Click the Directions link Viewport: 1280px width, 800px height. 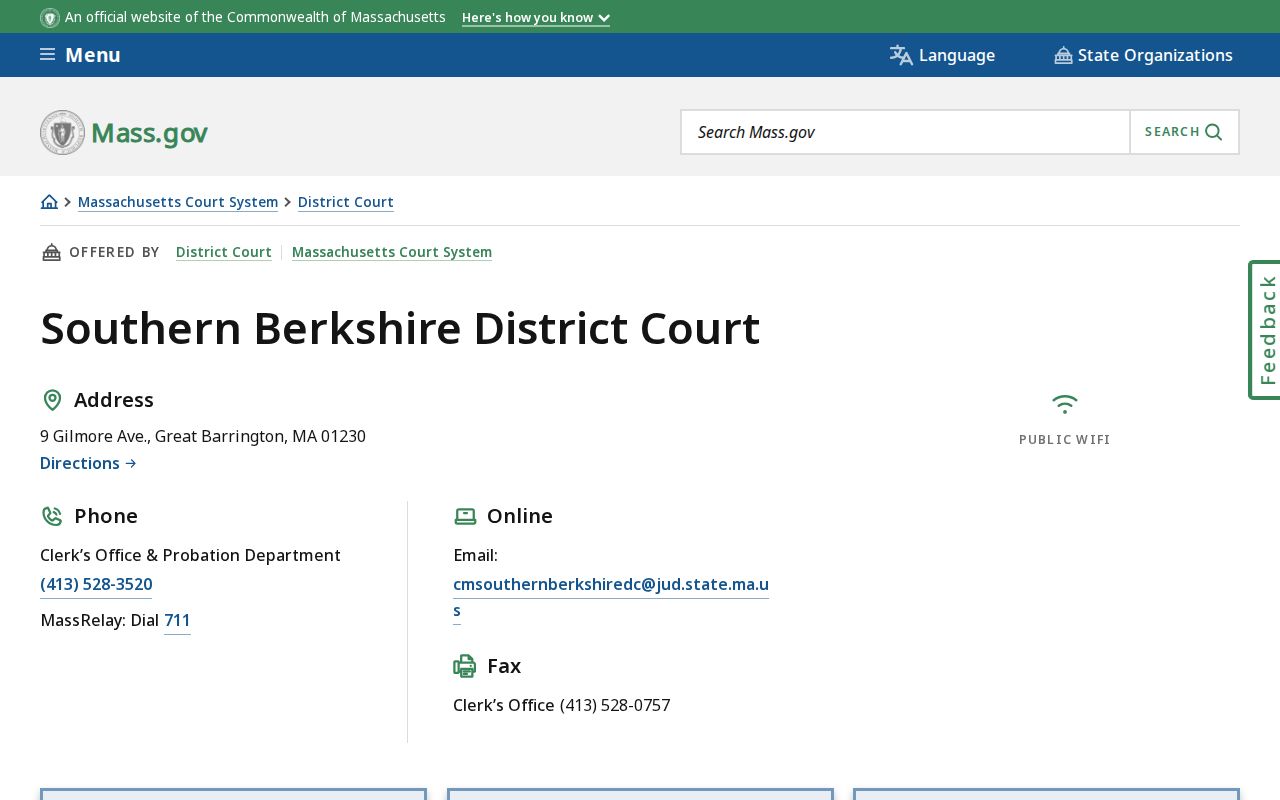[88, 463]
